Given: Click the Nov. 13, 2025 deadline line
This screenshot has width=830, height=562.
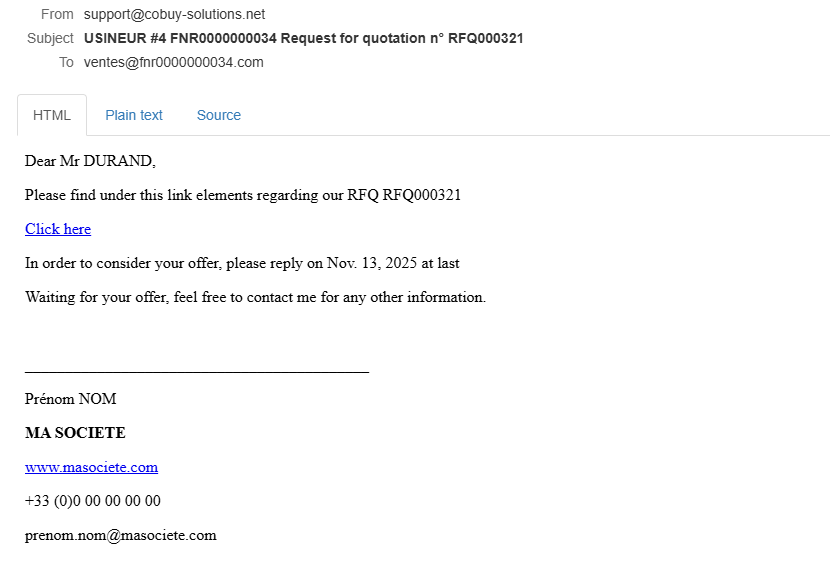Looking at the screenshot, I should [x=242, y=263].
